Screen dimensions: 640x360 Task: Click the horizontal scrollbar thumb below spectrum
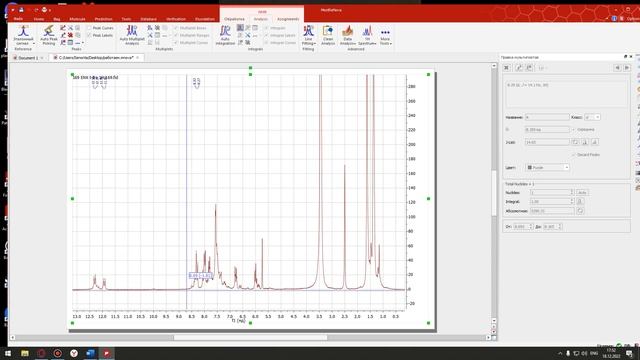pos(250,338)
